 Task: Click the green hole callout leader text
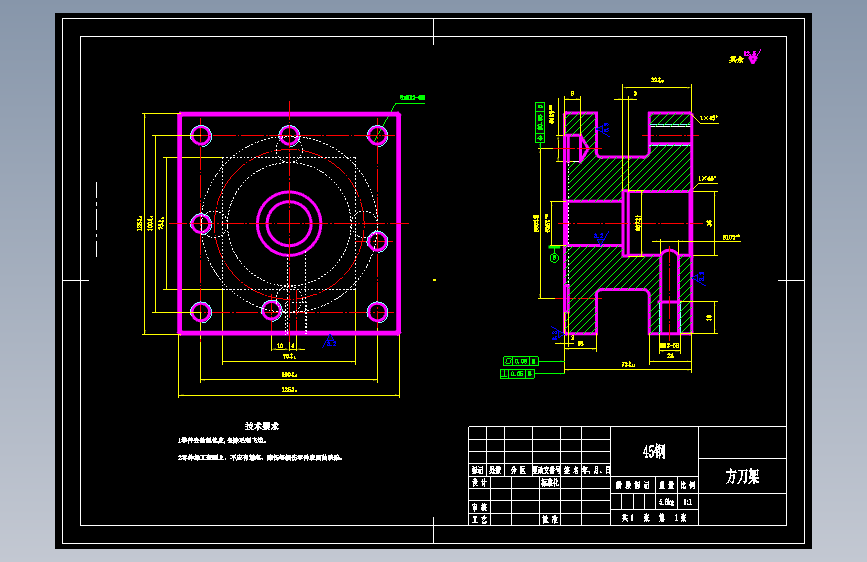(x=412, y=98)
